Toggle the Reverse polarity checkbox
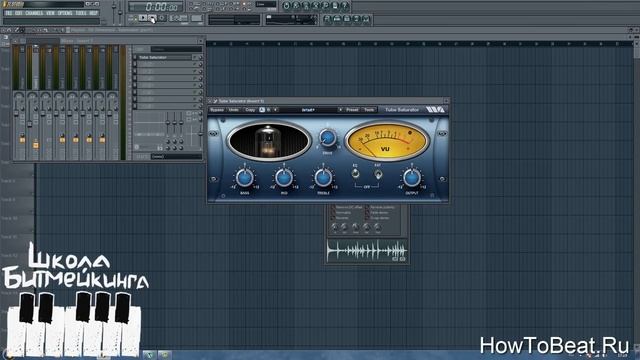The width and height of the screenshot is (640, 360). coord(367,207)
